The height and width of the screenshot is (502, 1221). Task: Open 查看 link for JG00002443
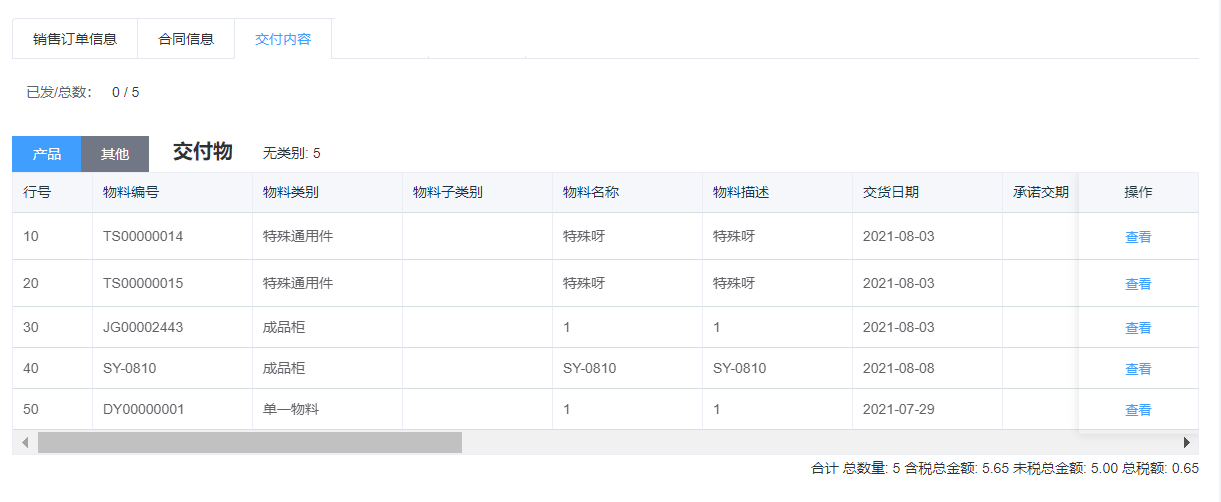pyautogui.click(x=1138, y=328)
